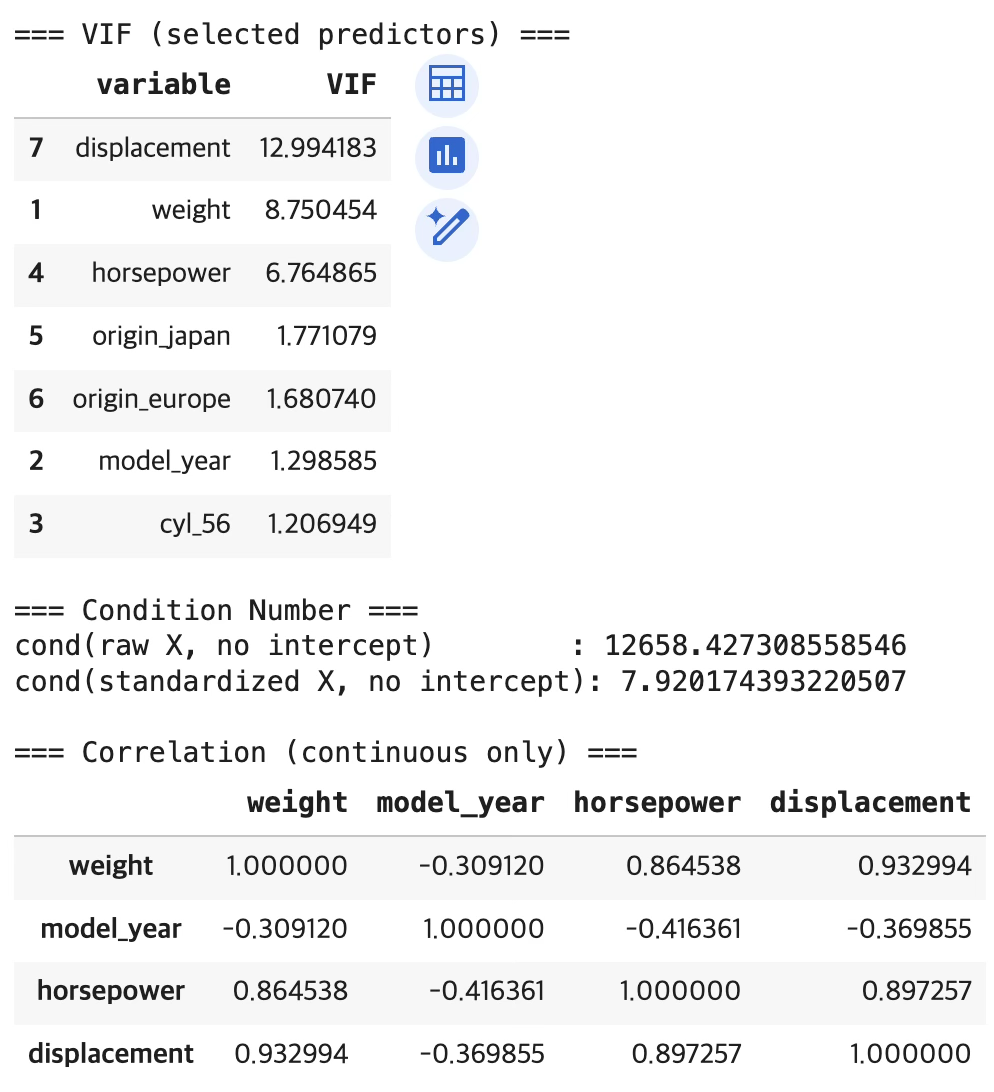The image size is (994, 1092).
Task: Click the weight correlation column header
Action: click(x=297, y=802)
